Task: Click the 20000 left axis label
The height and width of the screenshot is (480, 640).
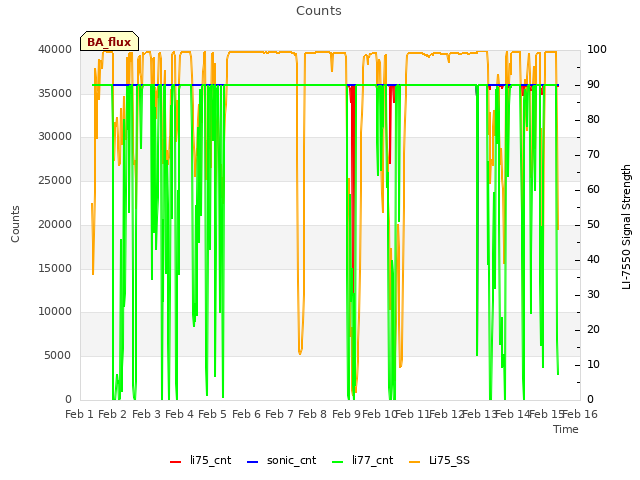Action: pos(55,224)
